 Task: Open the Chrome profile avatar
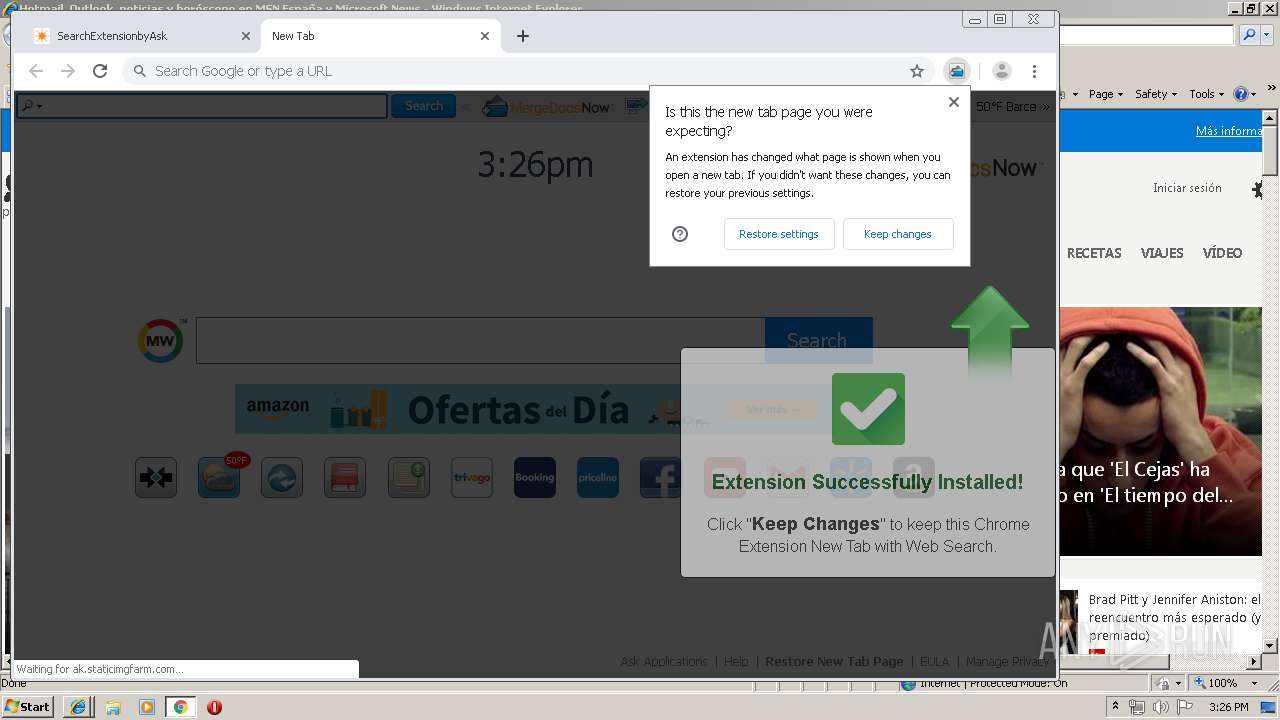point(1001,71)
